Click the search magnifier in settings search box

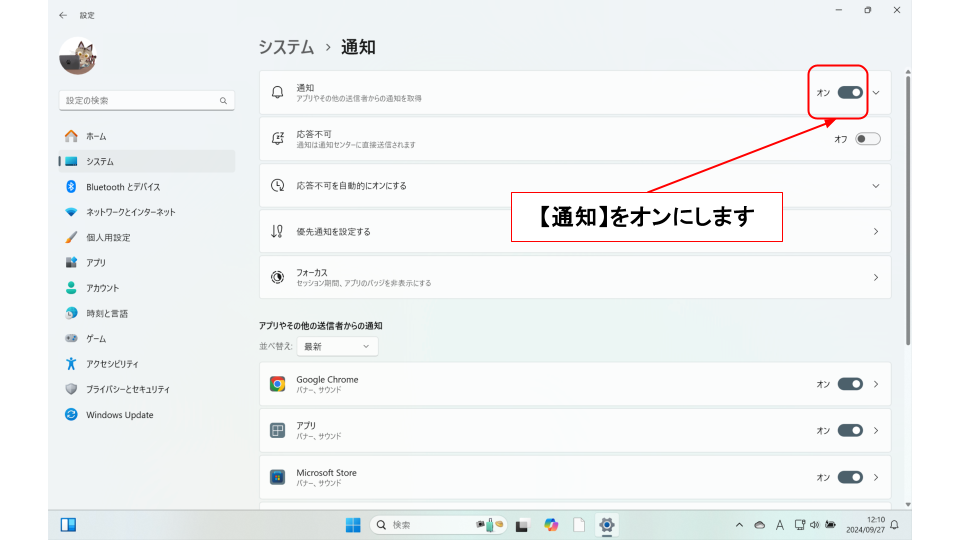223,101
